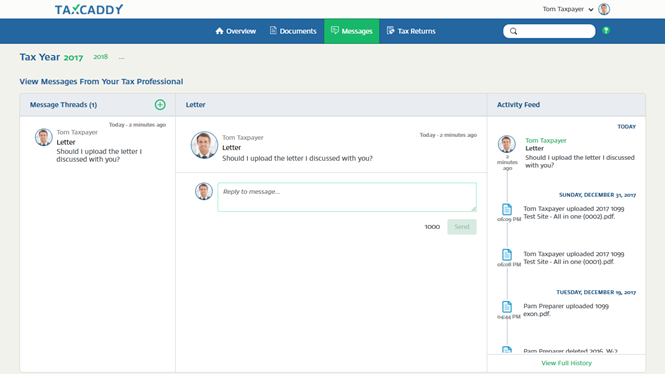Screen dimensions: 665x374
Task: Click the Send button
Action: [462, 227]
